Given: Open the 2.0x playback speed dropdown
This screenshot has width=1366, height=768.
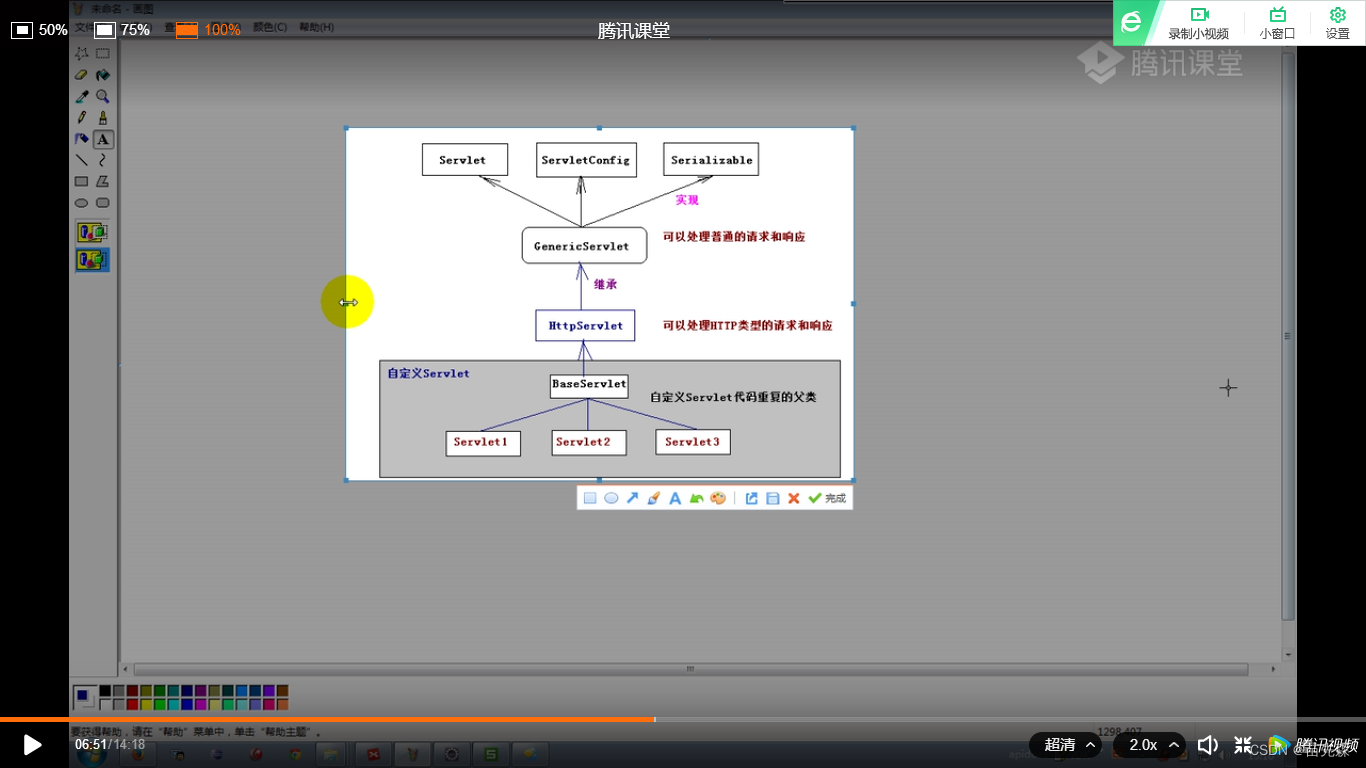Looking at the screenshot, I should [x=1149, y=745].
